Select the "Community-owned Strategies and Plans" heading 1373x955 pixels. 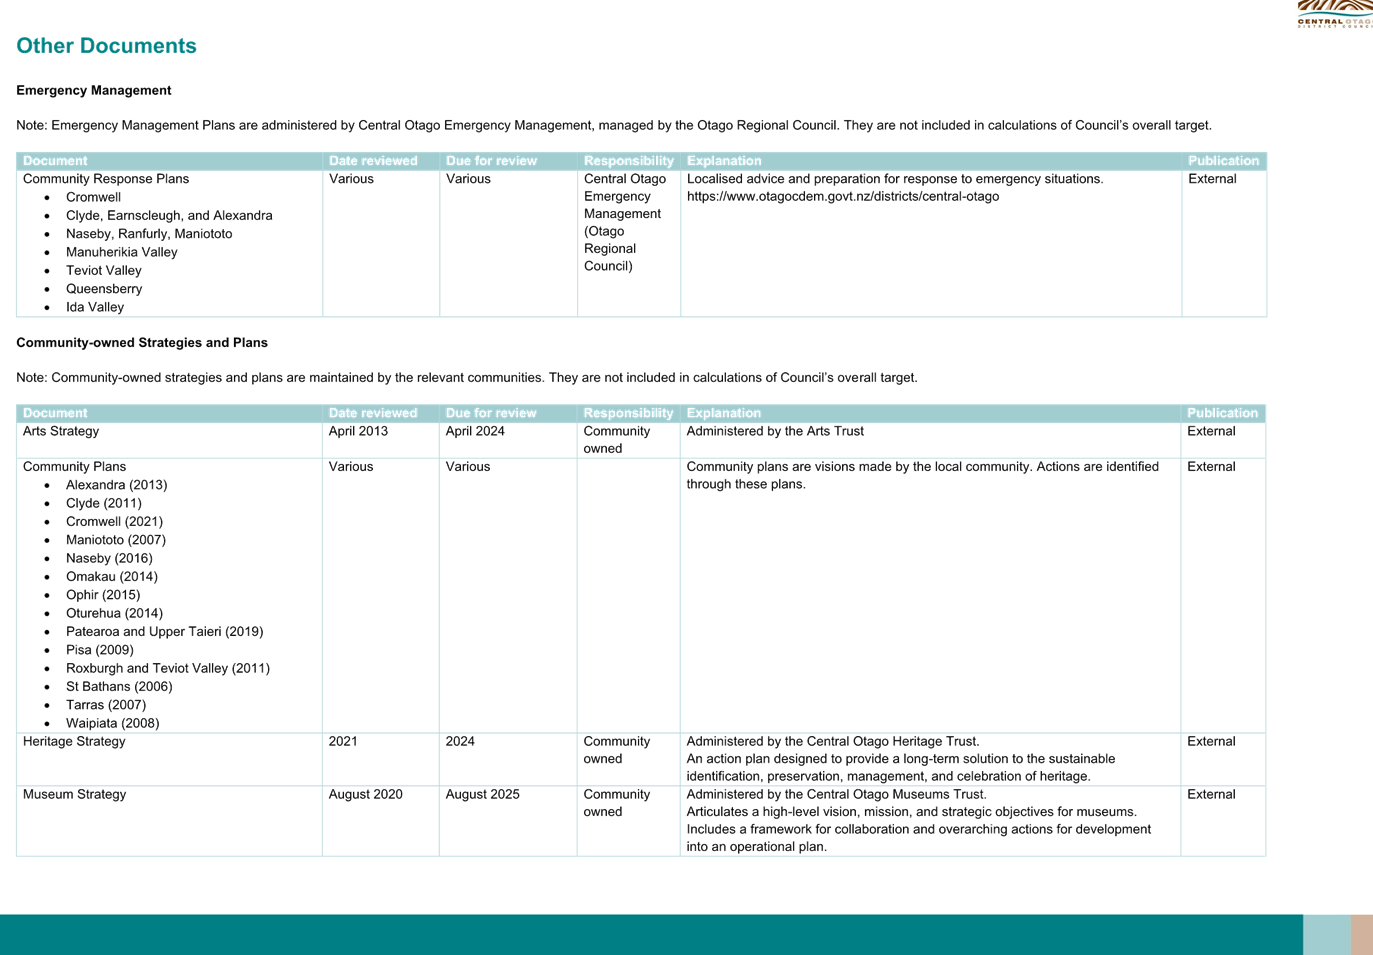142,342
